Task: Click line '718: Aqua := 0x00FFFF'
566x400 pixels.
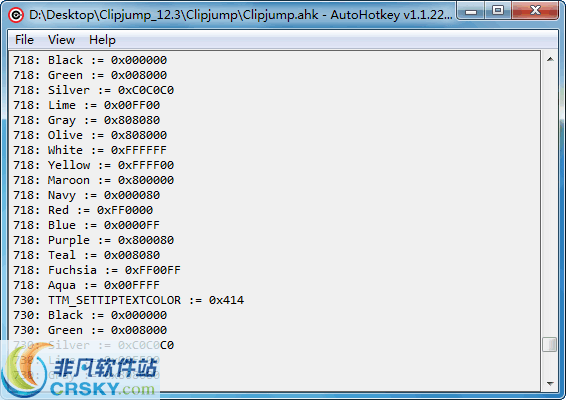Action: coord(87,285)
